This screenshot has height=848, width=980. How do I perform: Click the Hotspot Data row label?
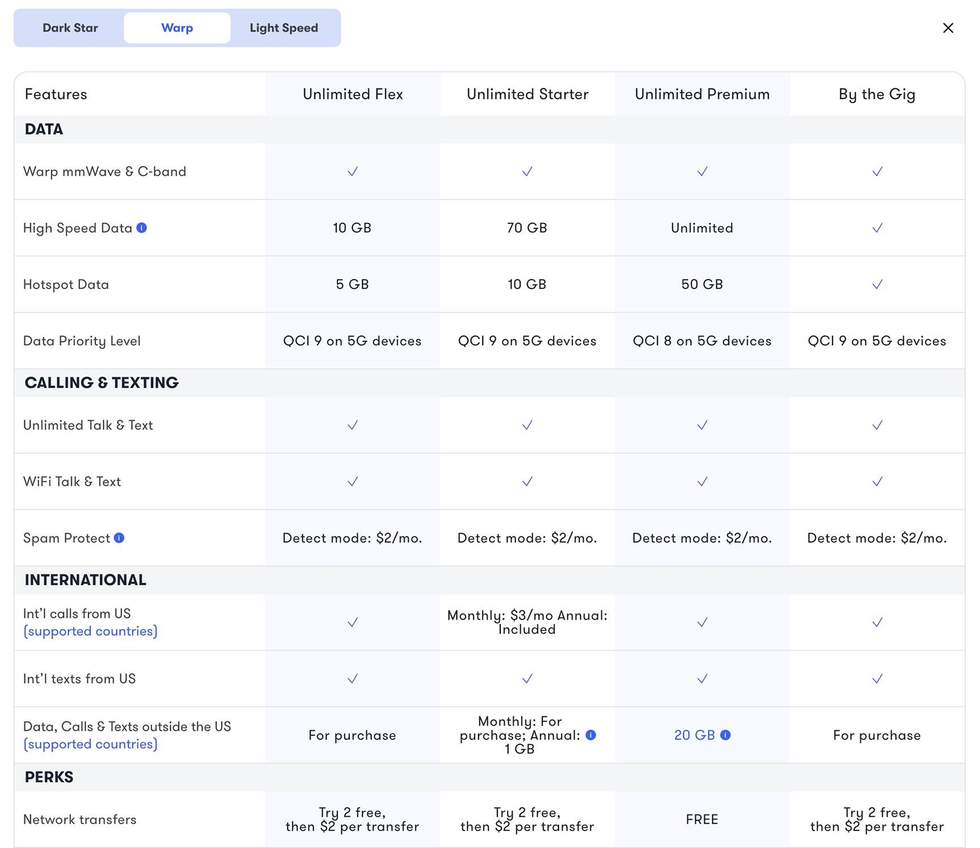(x=66, y=284)
